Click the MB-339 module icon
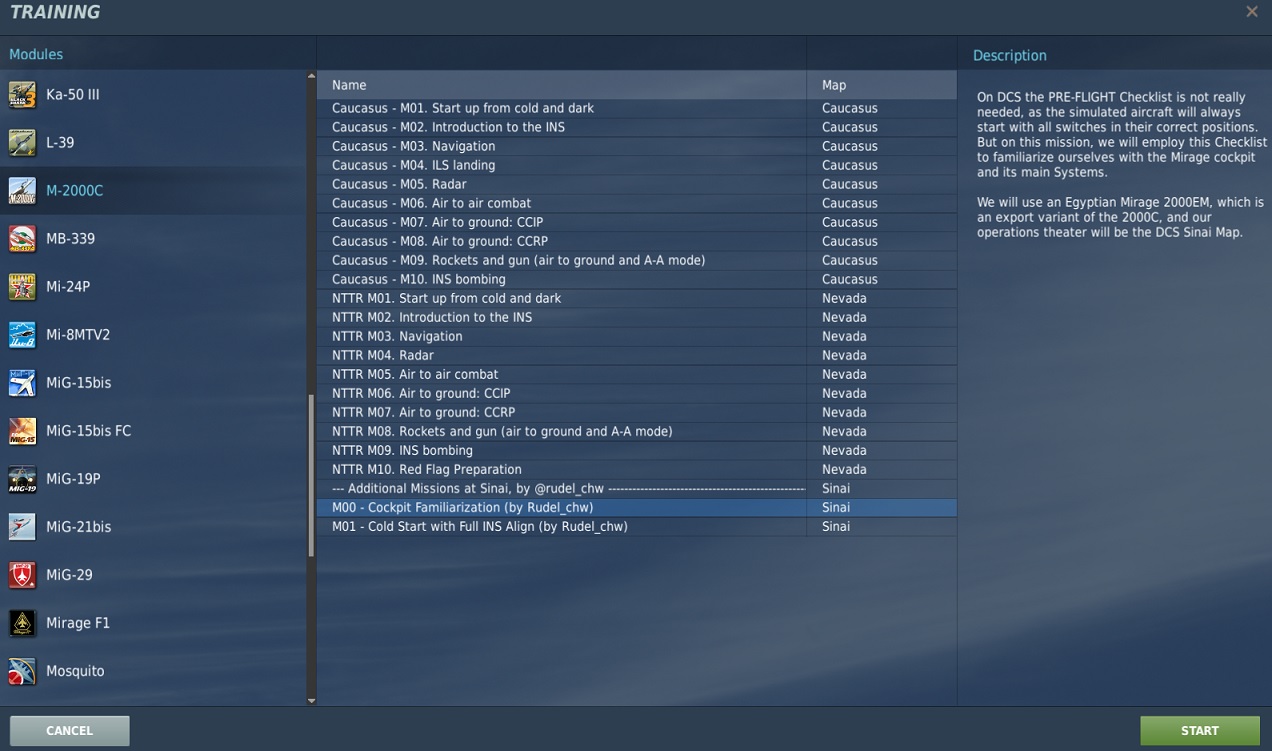This screenshot has width=1272, height=751. pyautogui.click(x=22, y=239)
